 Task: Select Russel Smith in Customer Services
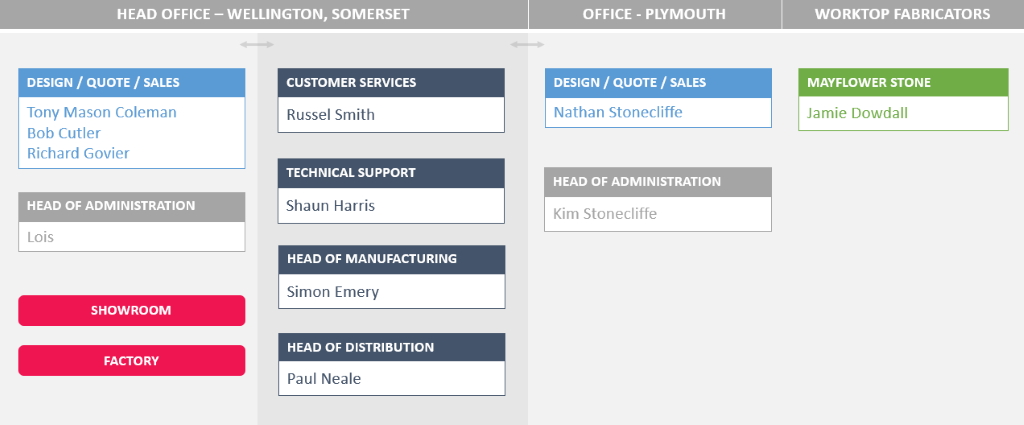(x=330, y=115)
